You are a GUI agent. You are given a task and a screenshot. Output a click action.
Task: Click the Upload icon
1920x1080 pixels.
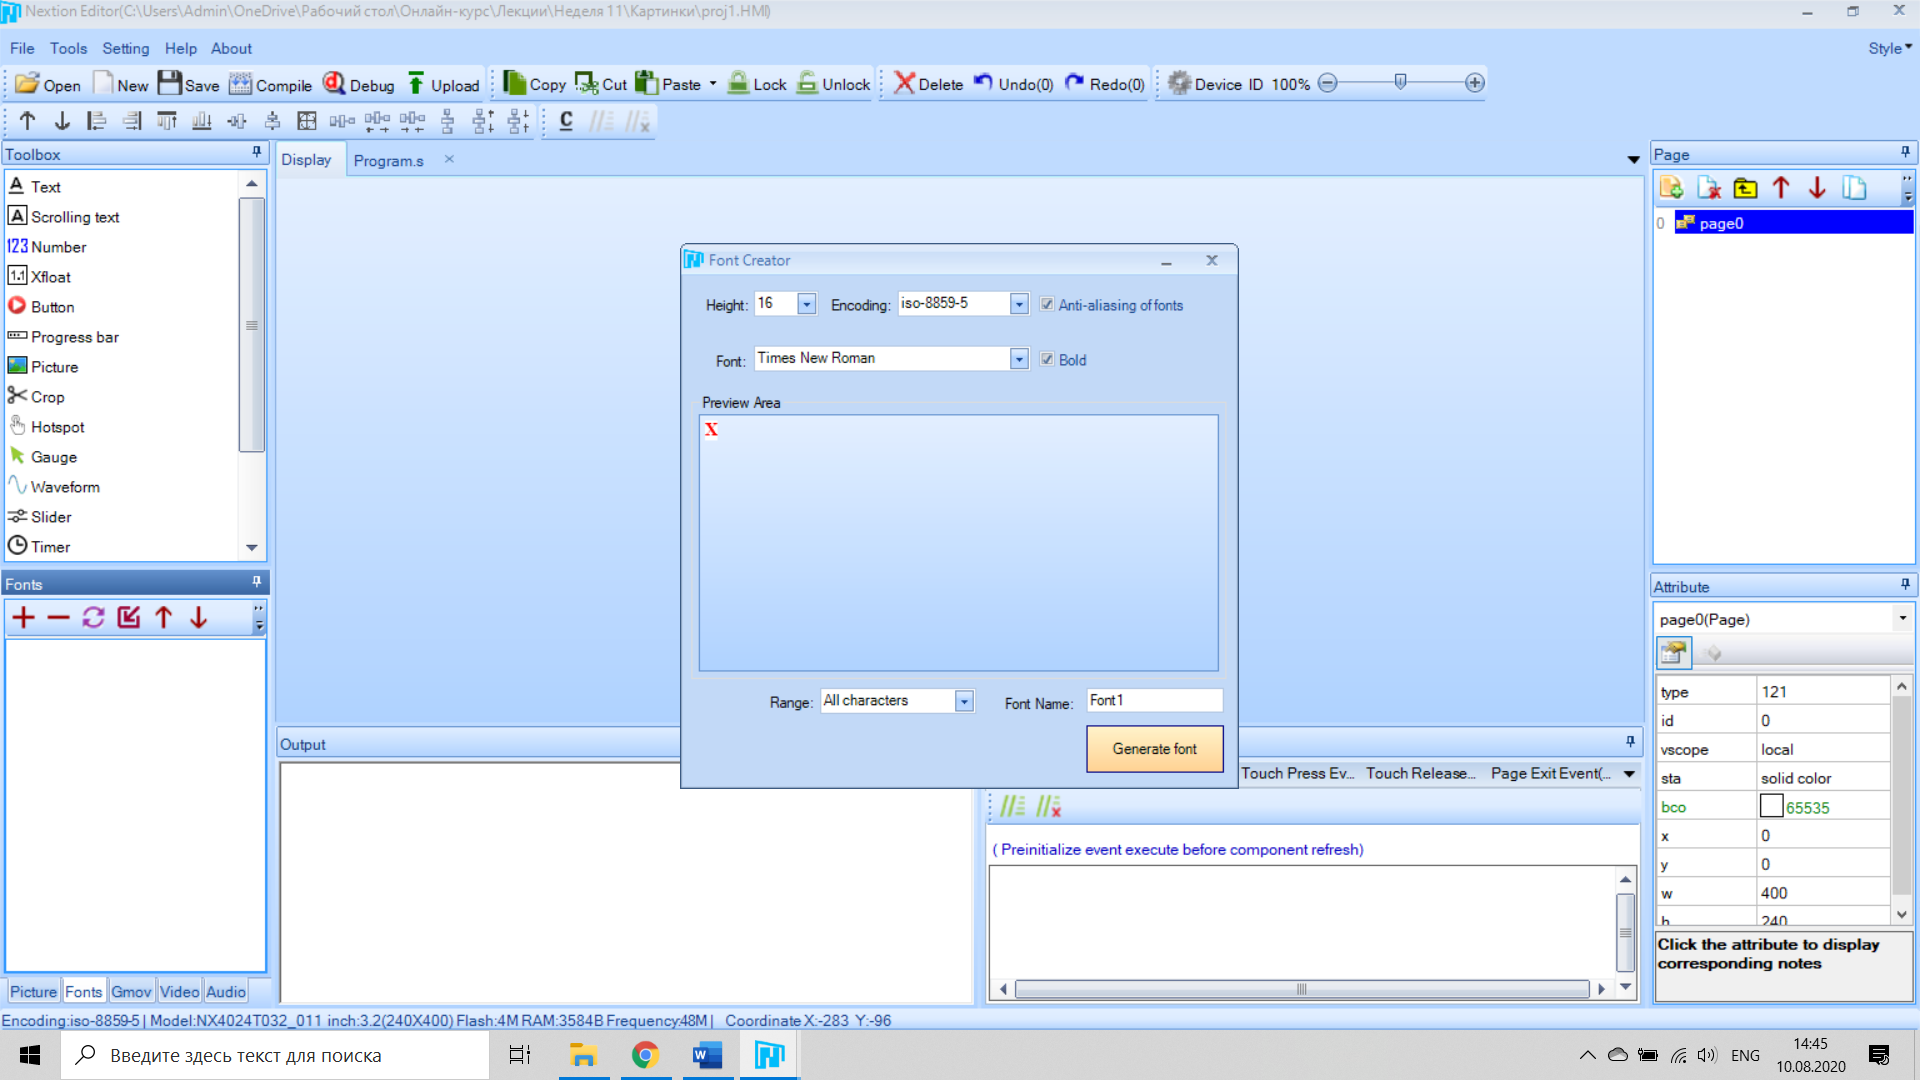coord(416,84)
